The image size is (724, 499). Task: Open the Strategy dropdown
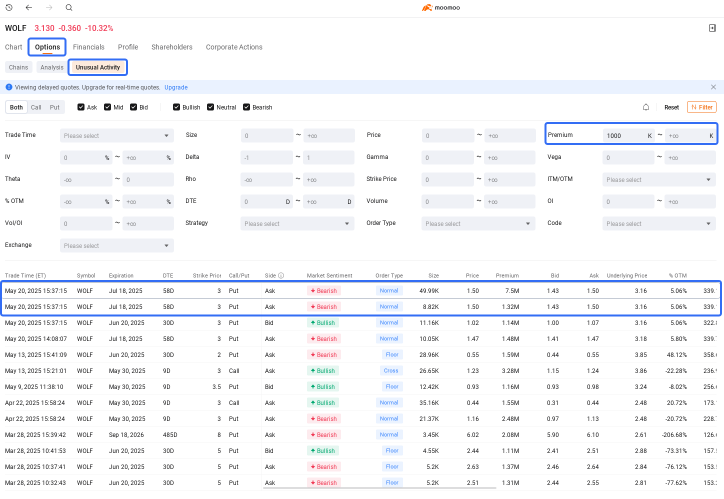[297, 223]
